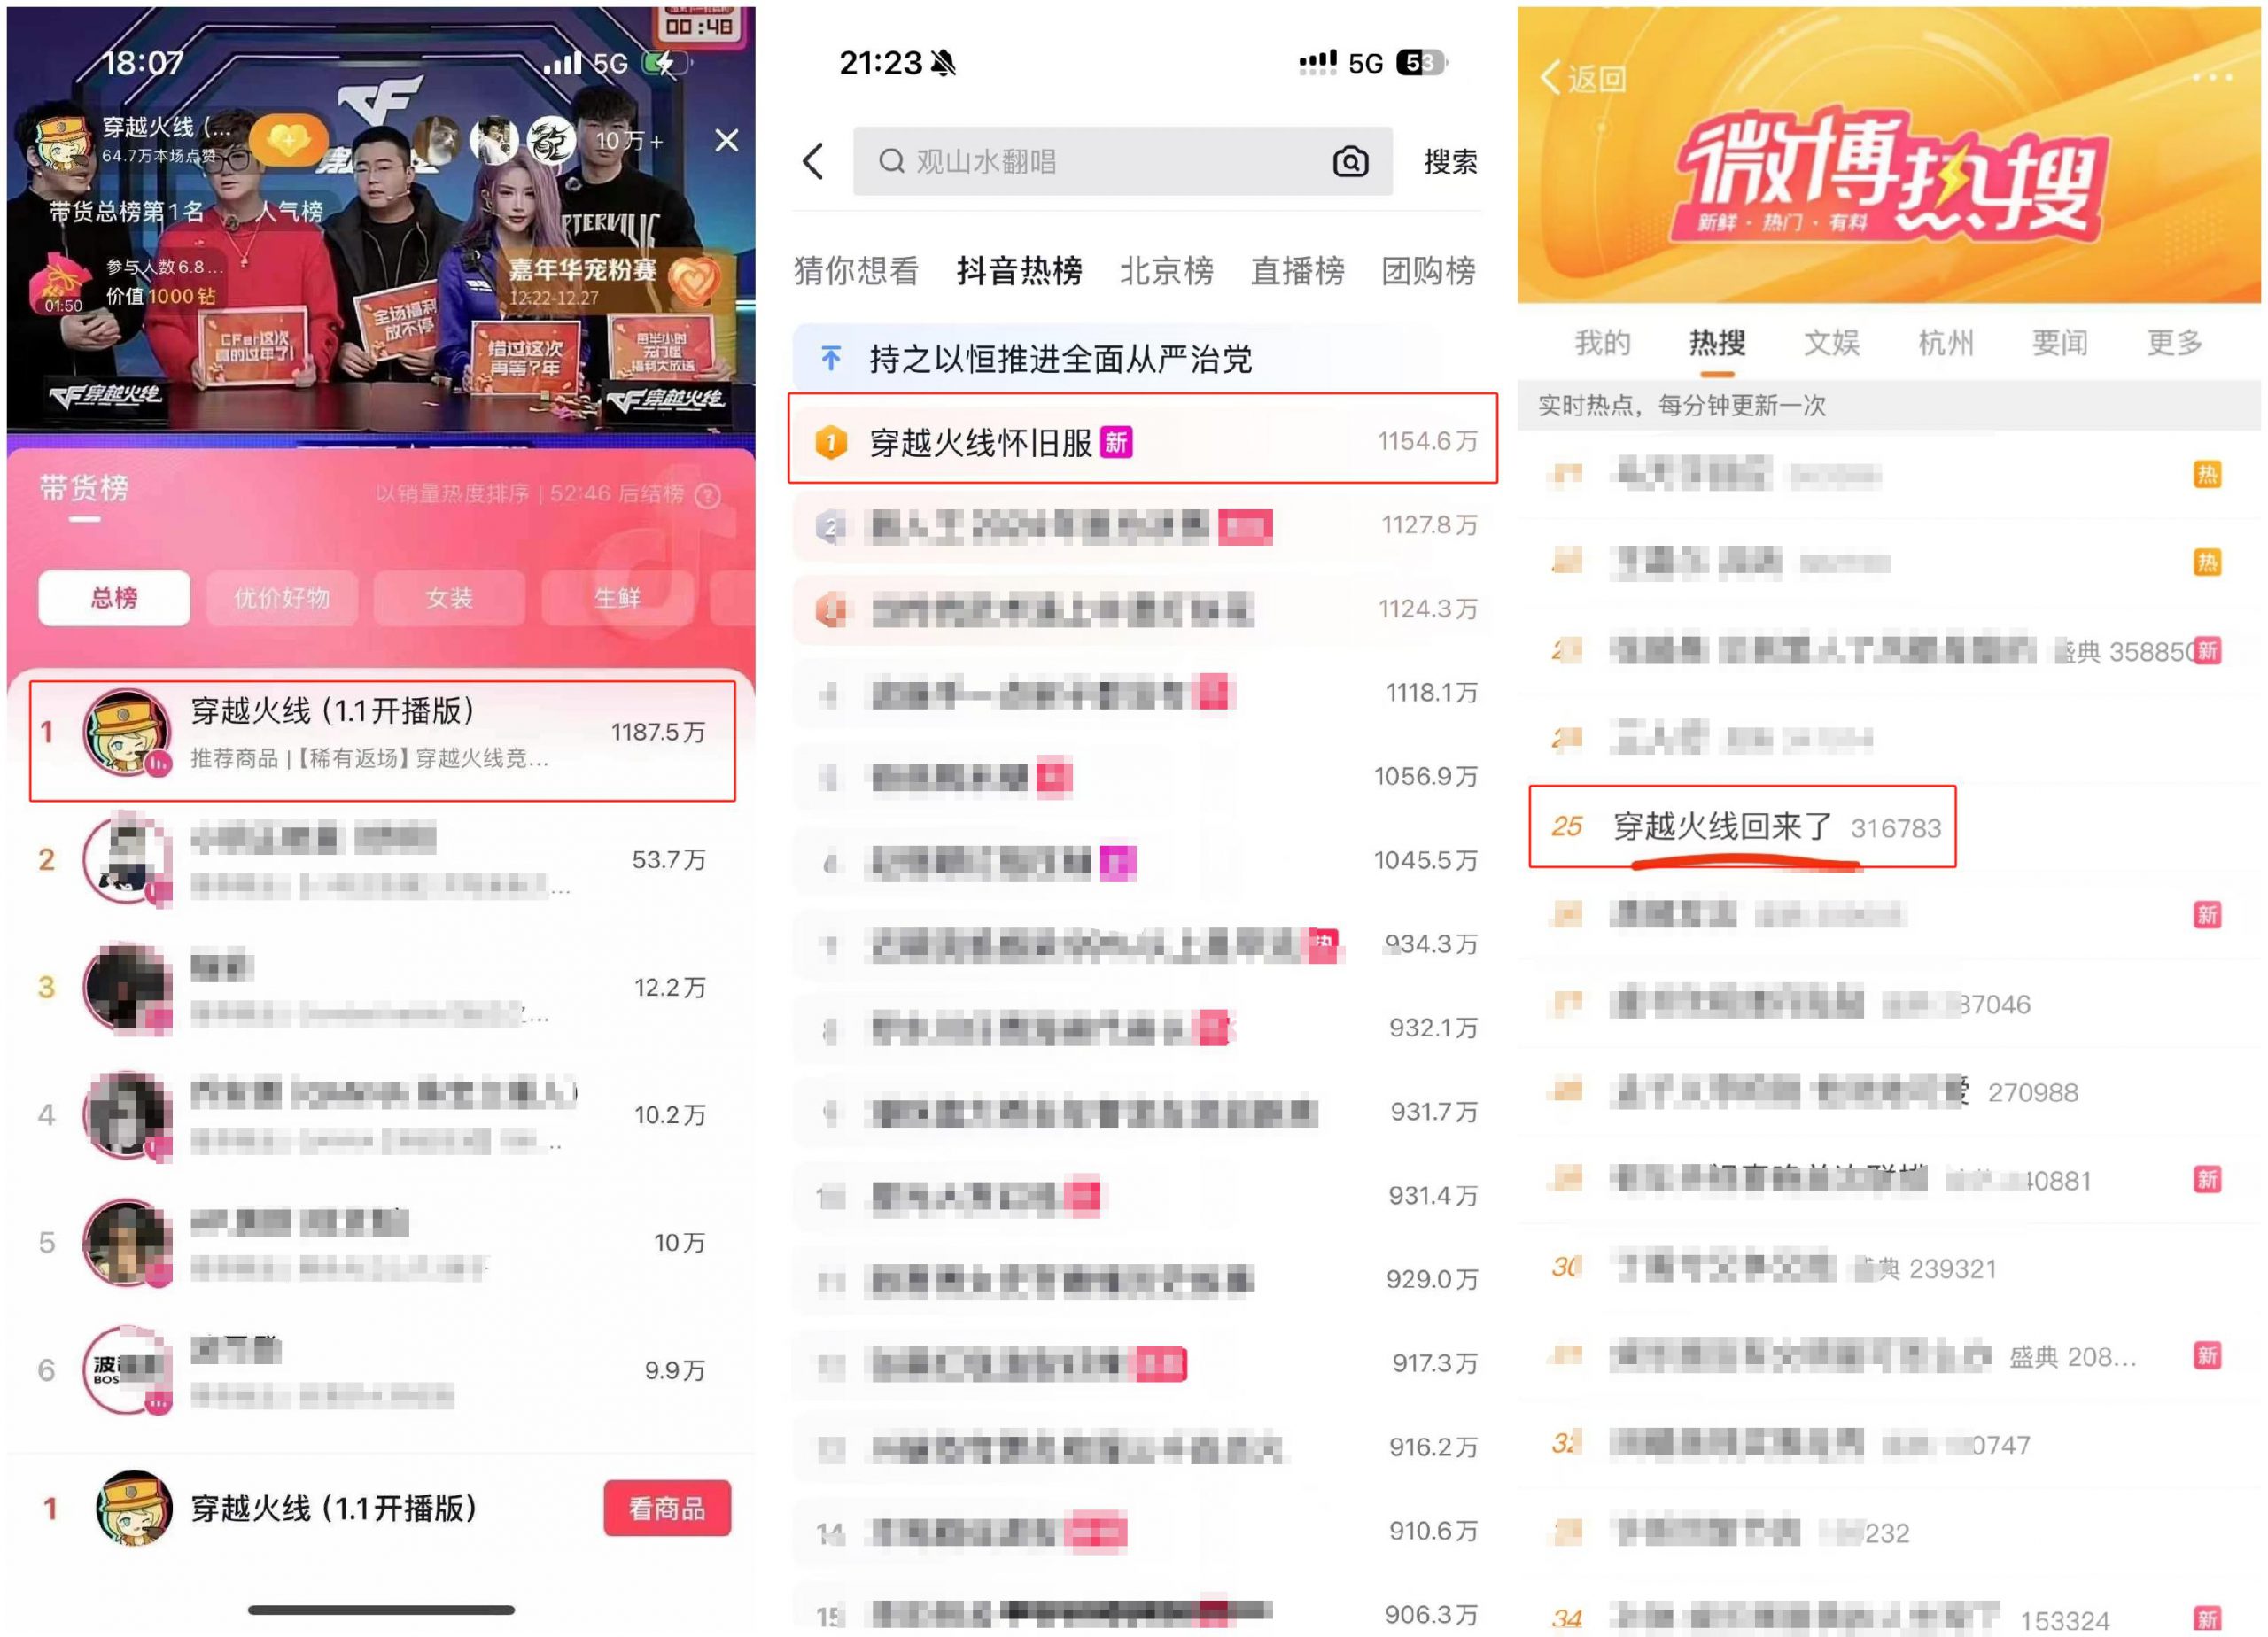Open the 更多 tab on Weibo
The height and width of the screenshot is (1637, 2268).
[2174, 343]
